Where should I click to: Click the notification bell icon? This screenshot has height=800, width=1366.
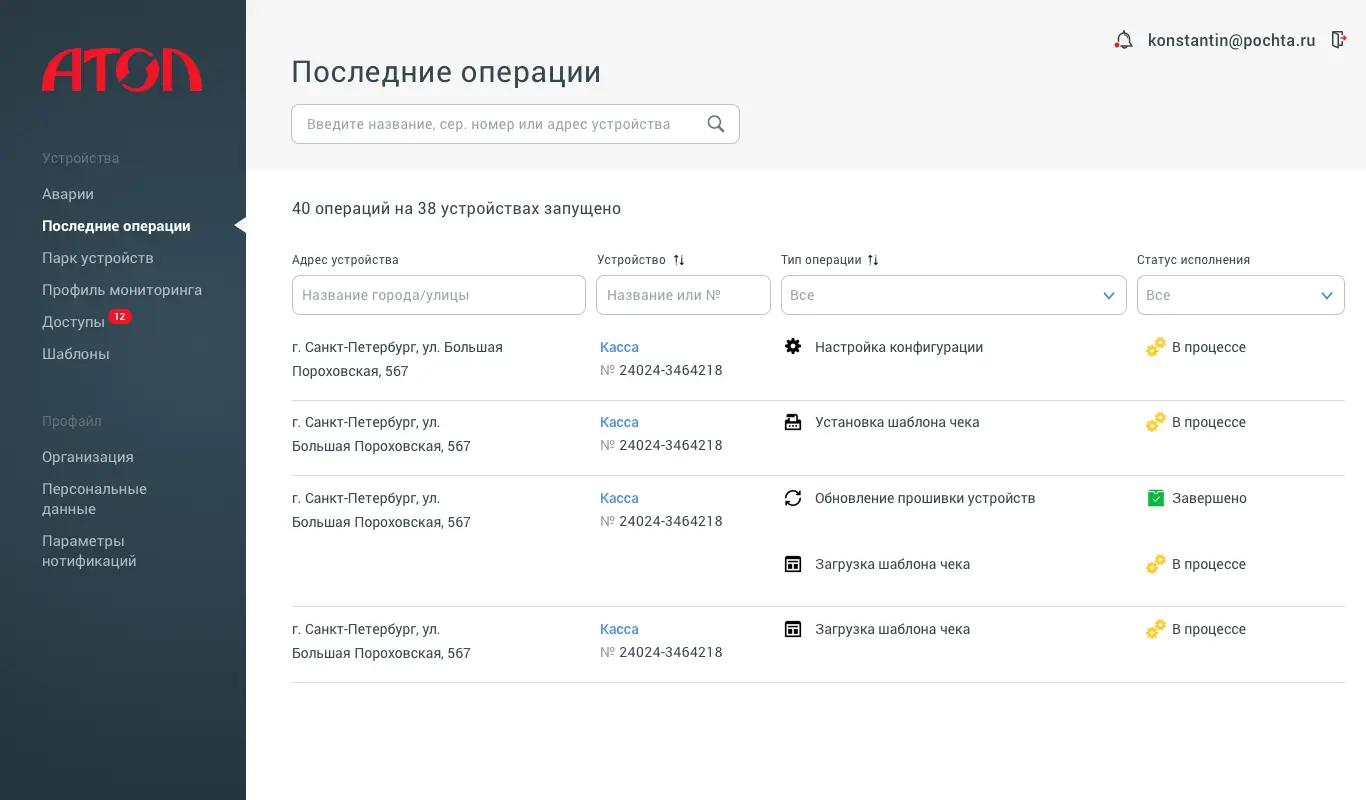click(x=1124, y=40)
